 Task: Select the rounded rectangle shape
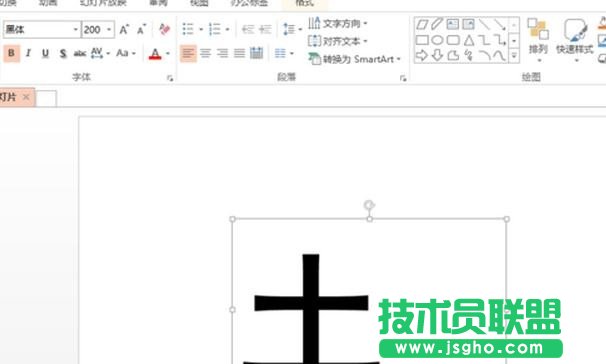[x=453, y=40]
